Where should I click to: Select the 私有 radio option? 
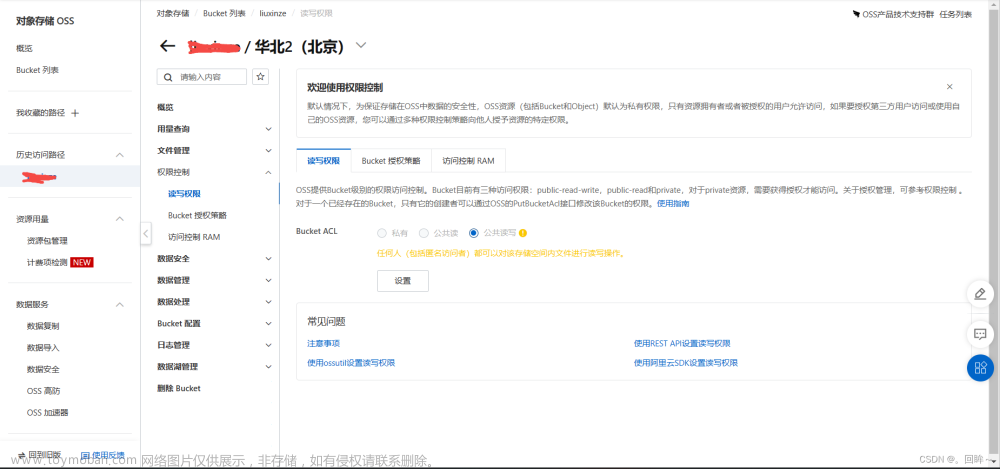[x=382, y=233]
